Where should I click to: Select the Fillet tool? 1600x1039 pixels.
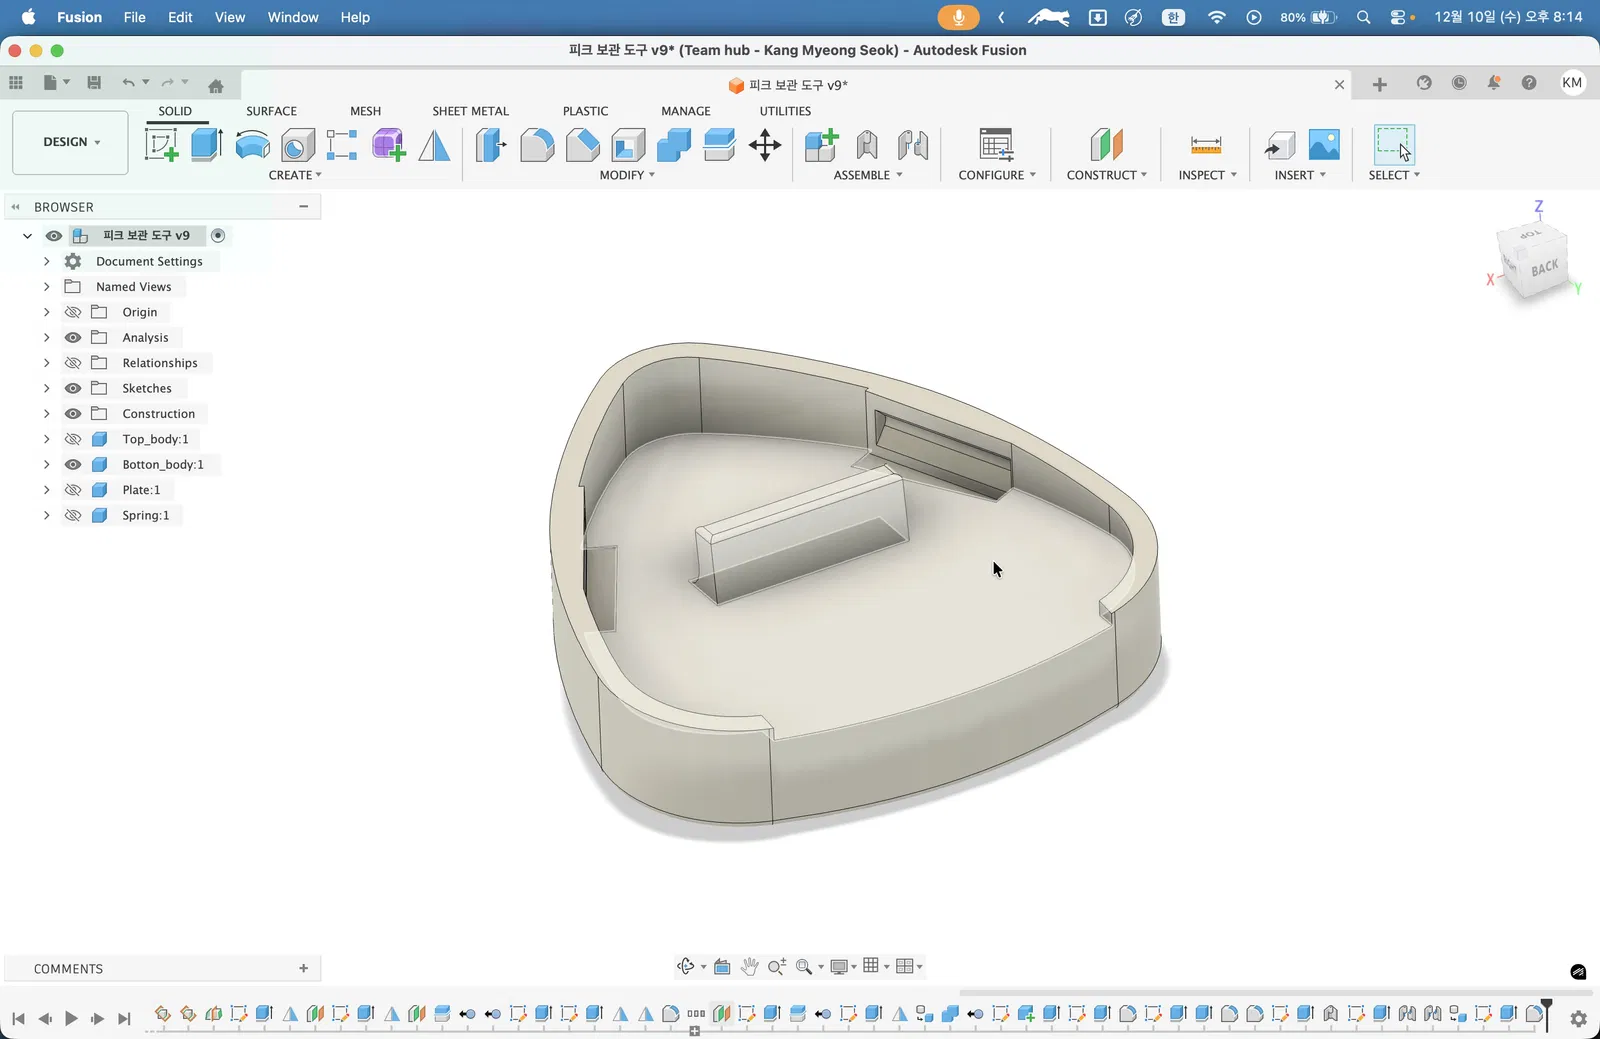coord(537,145)
